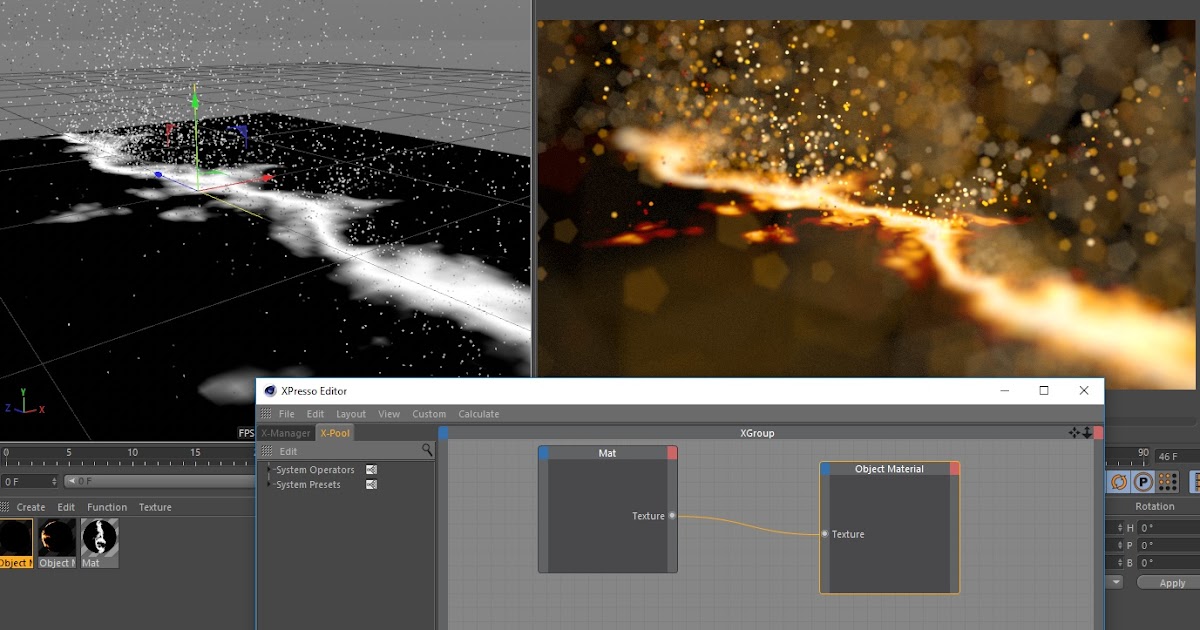Click the P coordinate system icon in toolbar
Image resolution: width=1200 pixels, height=630 pixels.
tap(1143, 481)
